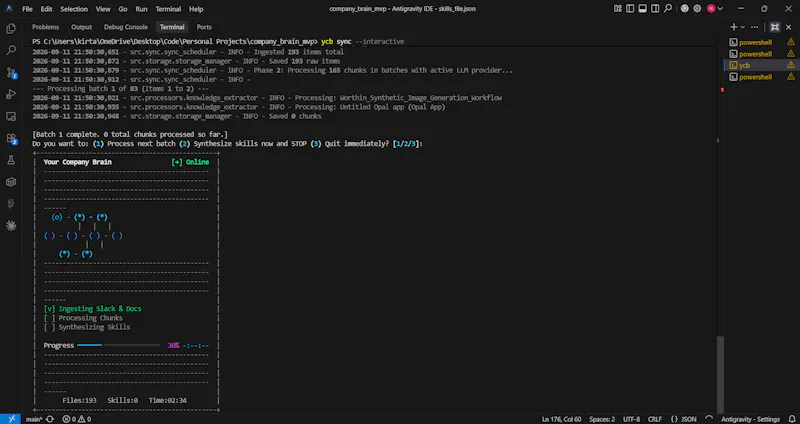Click the warning icon on ycb terminal
800x424 pixels.
[791, 65]
